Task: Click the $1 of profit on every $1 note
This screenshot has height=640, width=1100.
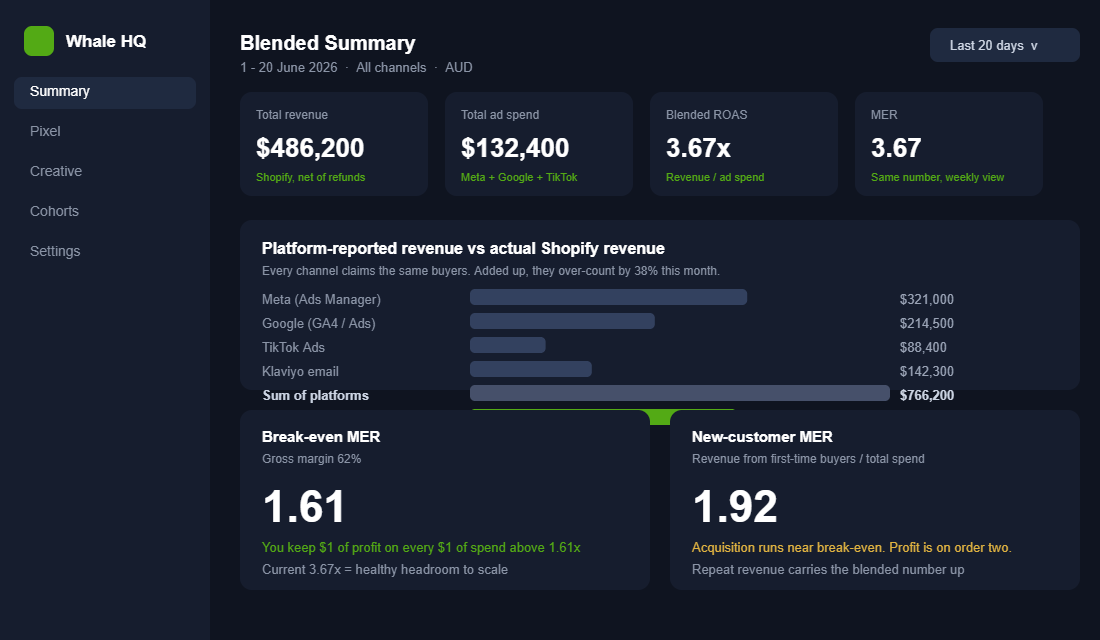Action: pyautogui.click(x=421, y=547)
